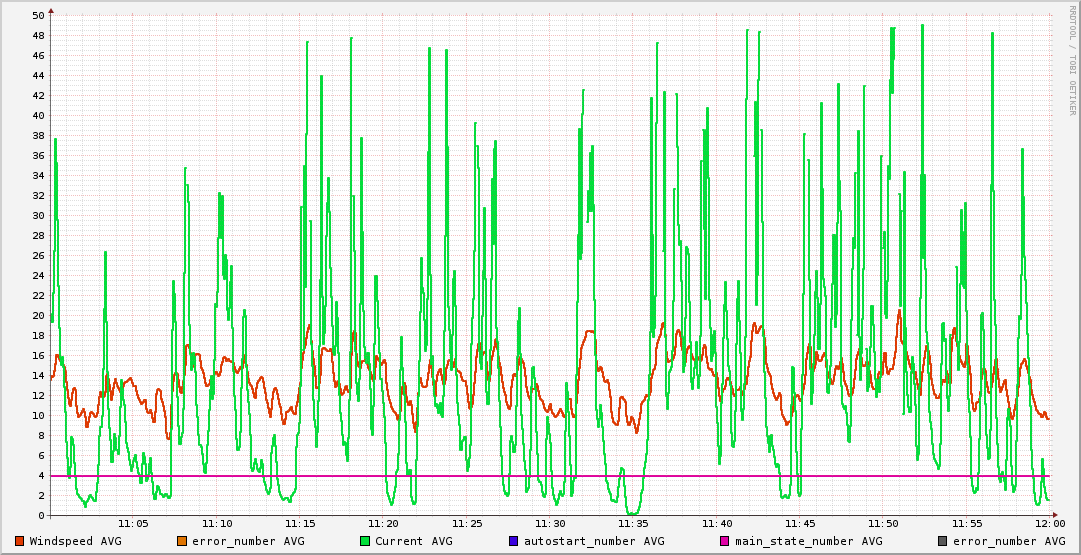The image size is (1081, 555).
Task: Select the Current AVG legend label
Action: tap(413, 541)
